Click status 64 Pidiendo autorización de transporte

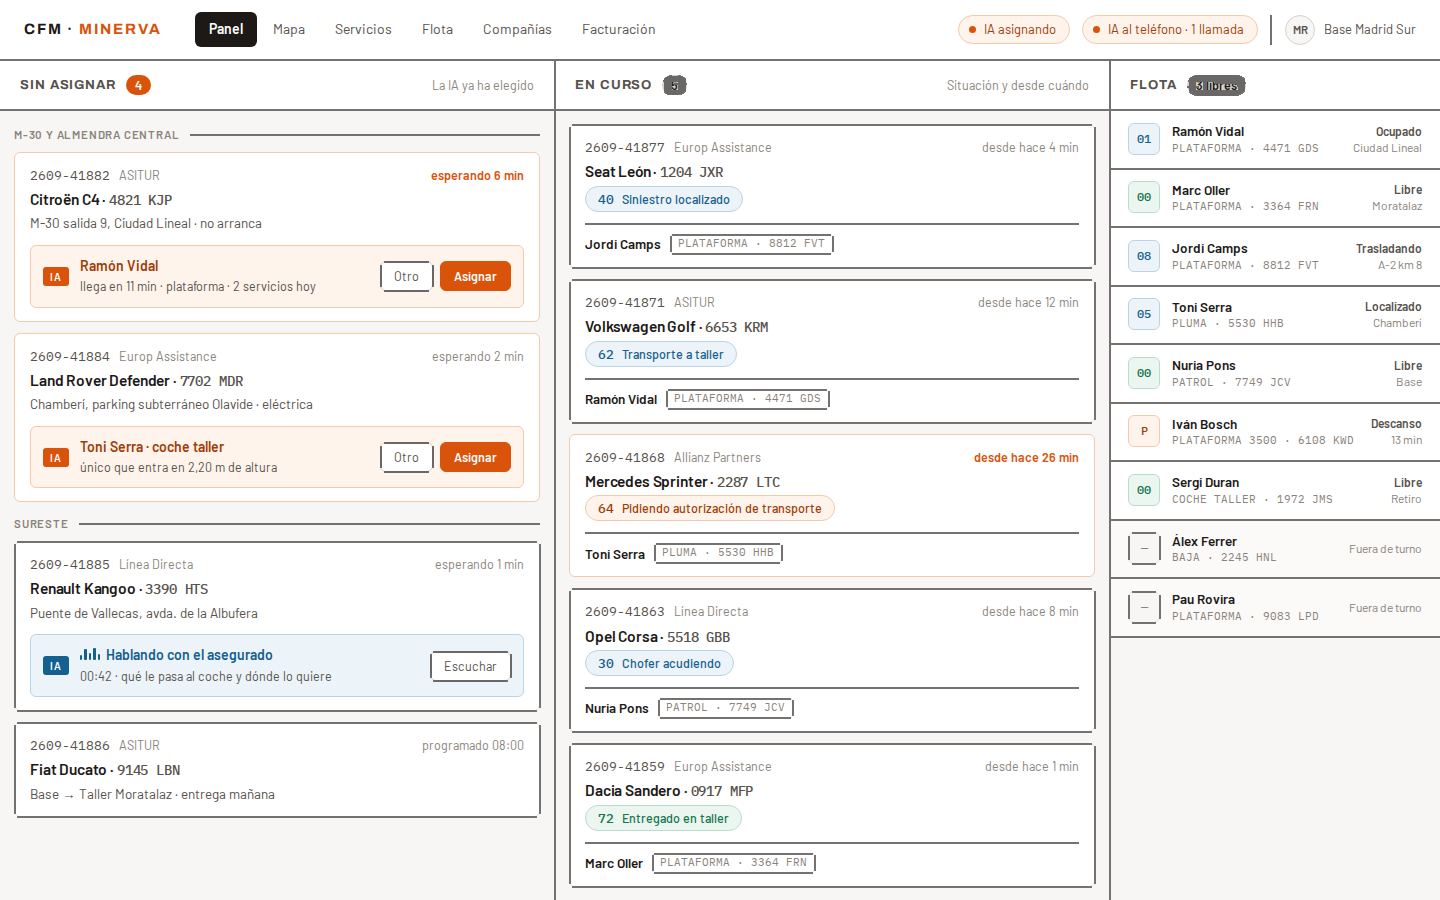(x=710, y=508)
